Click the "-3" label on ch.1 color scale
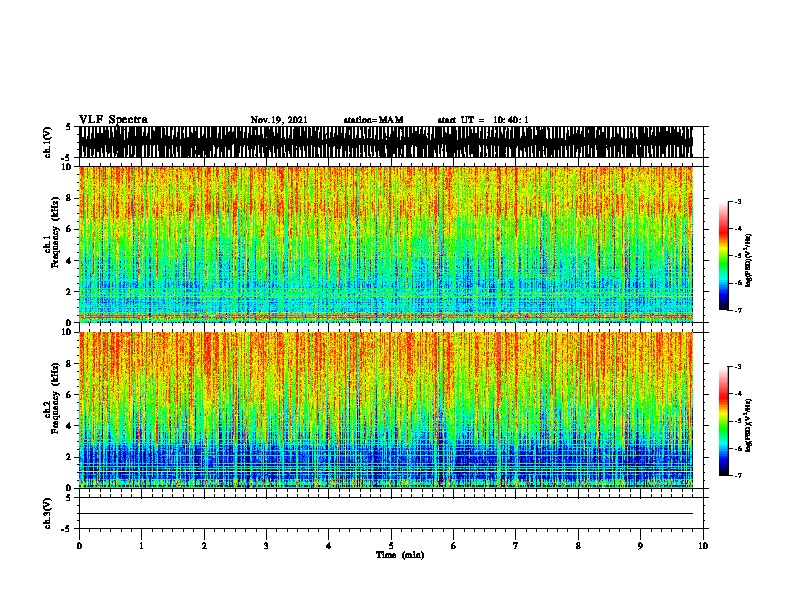The width and height of the screenshot is (792, 612). pos(737,201)
